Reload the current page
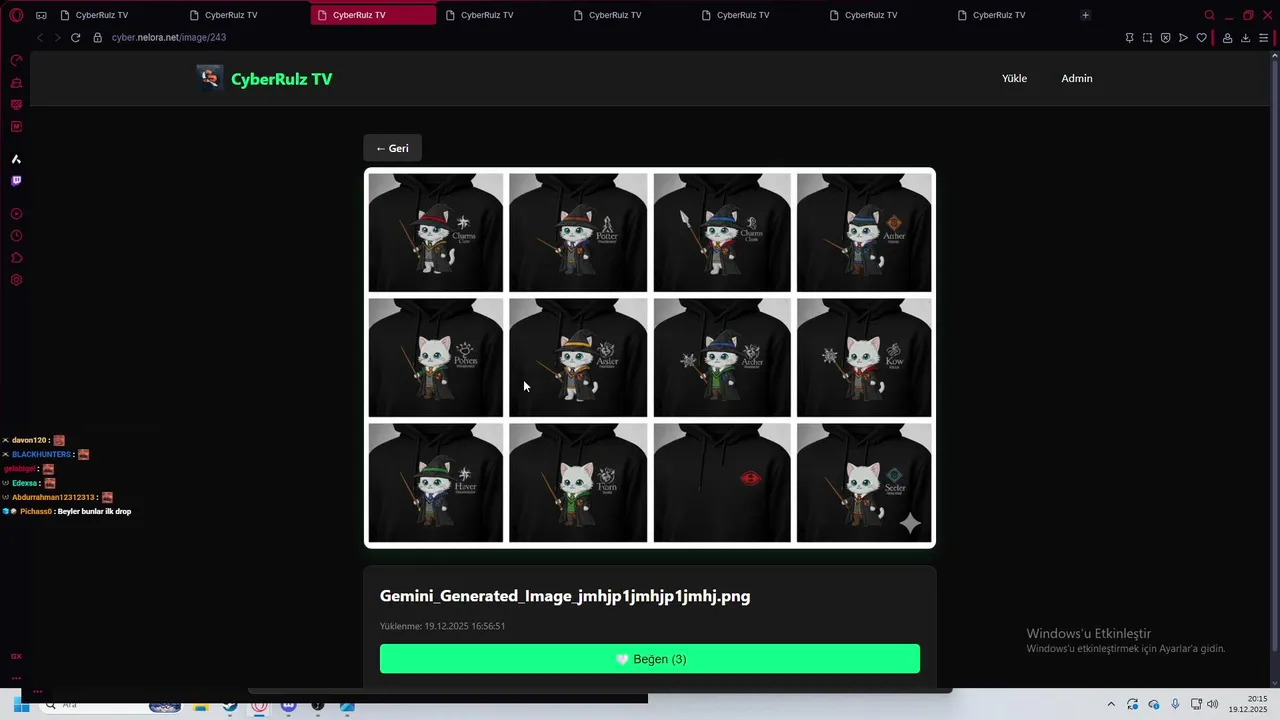The image size is (1280, 720). coord(75,37)
